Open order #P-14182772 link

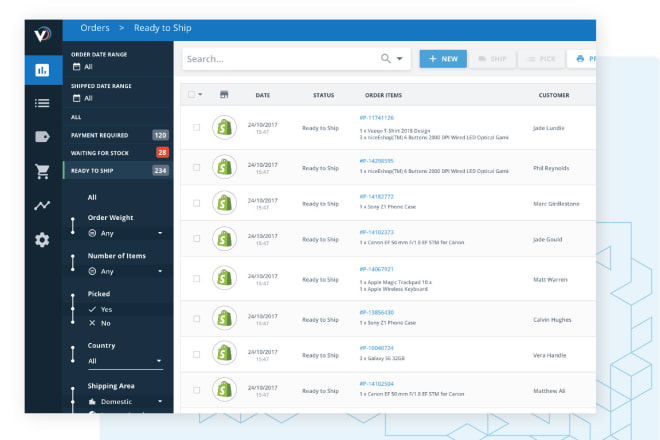pyautogui.click(x=376, y=197)
